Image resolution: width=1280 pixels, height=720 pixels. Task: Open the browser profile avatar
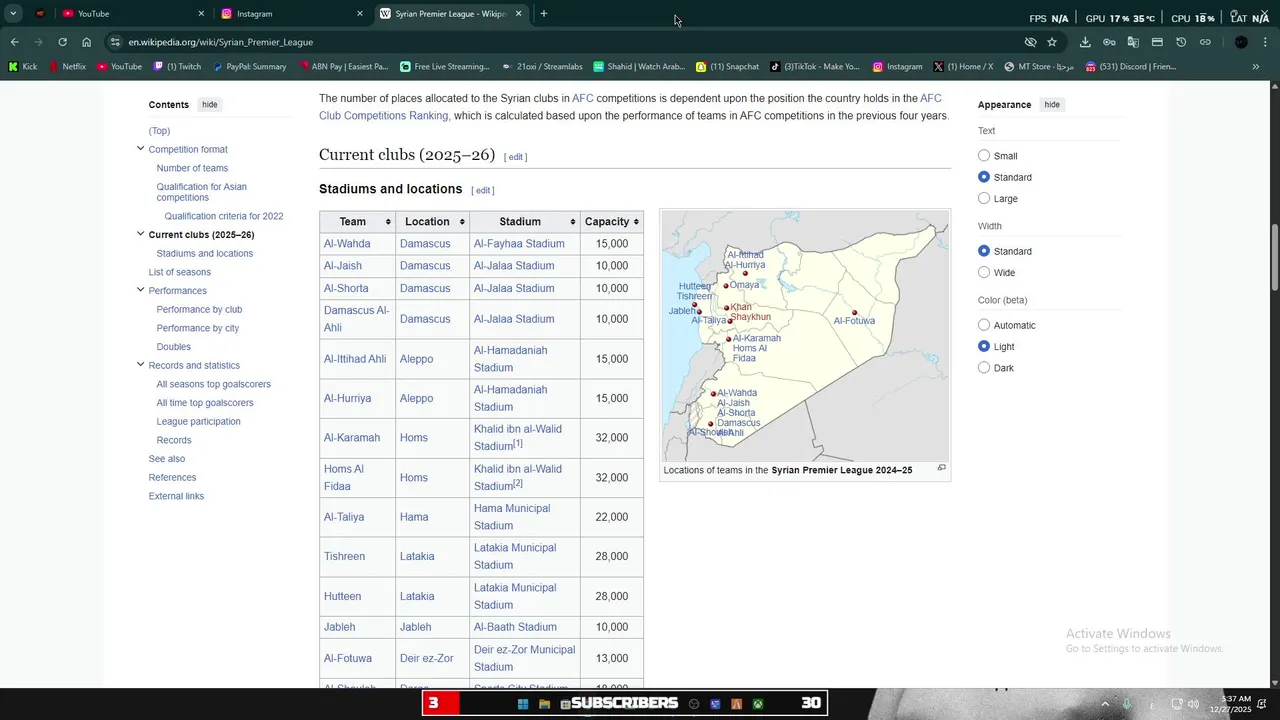click(1241, 42)
